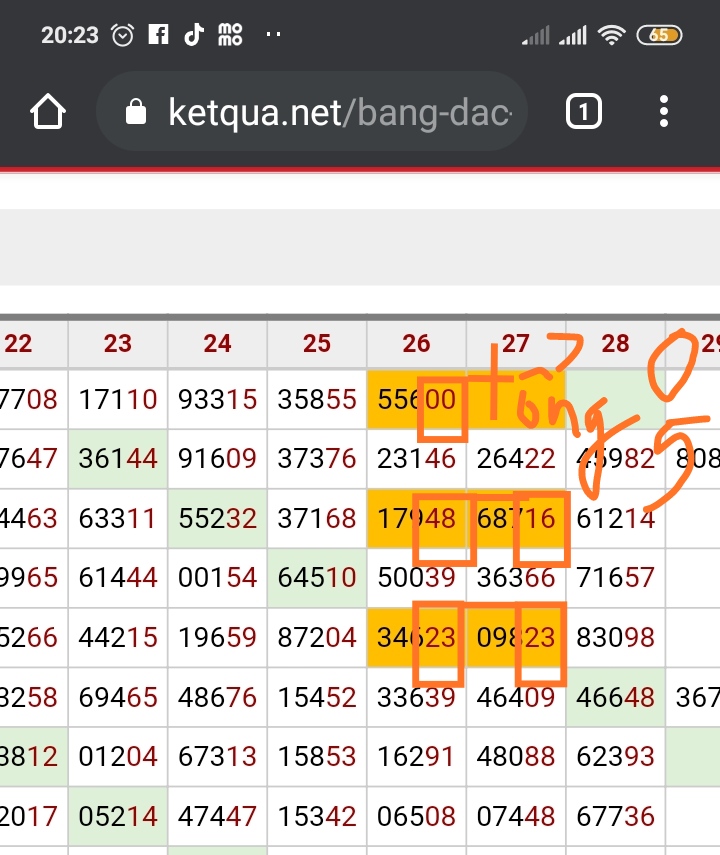Screen dimensions: 720x855
Task: Select column header 25
Action: coord(317,344)
